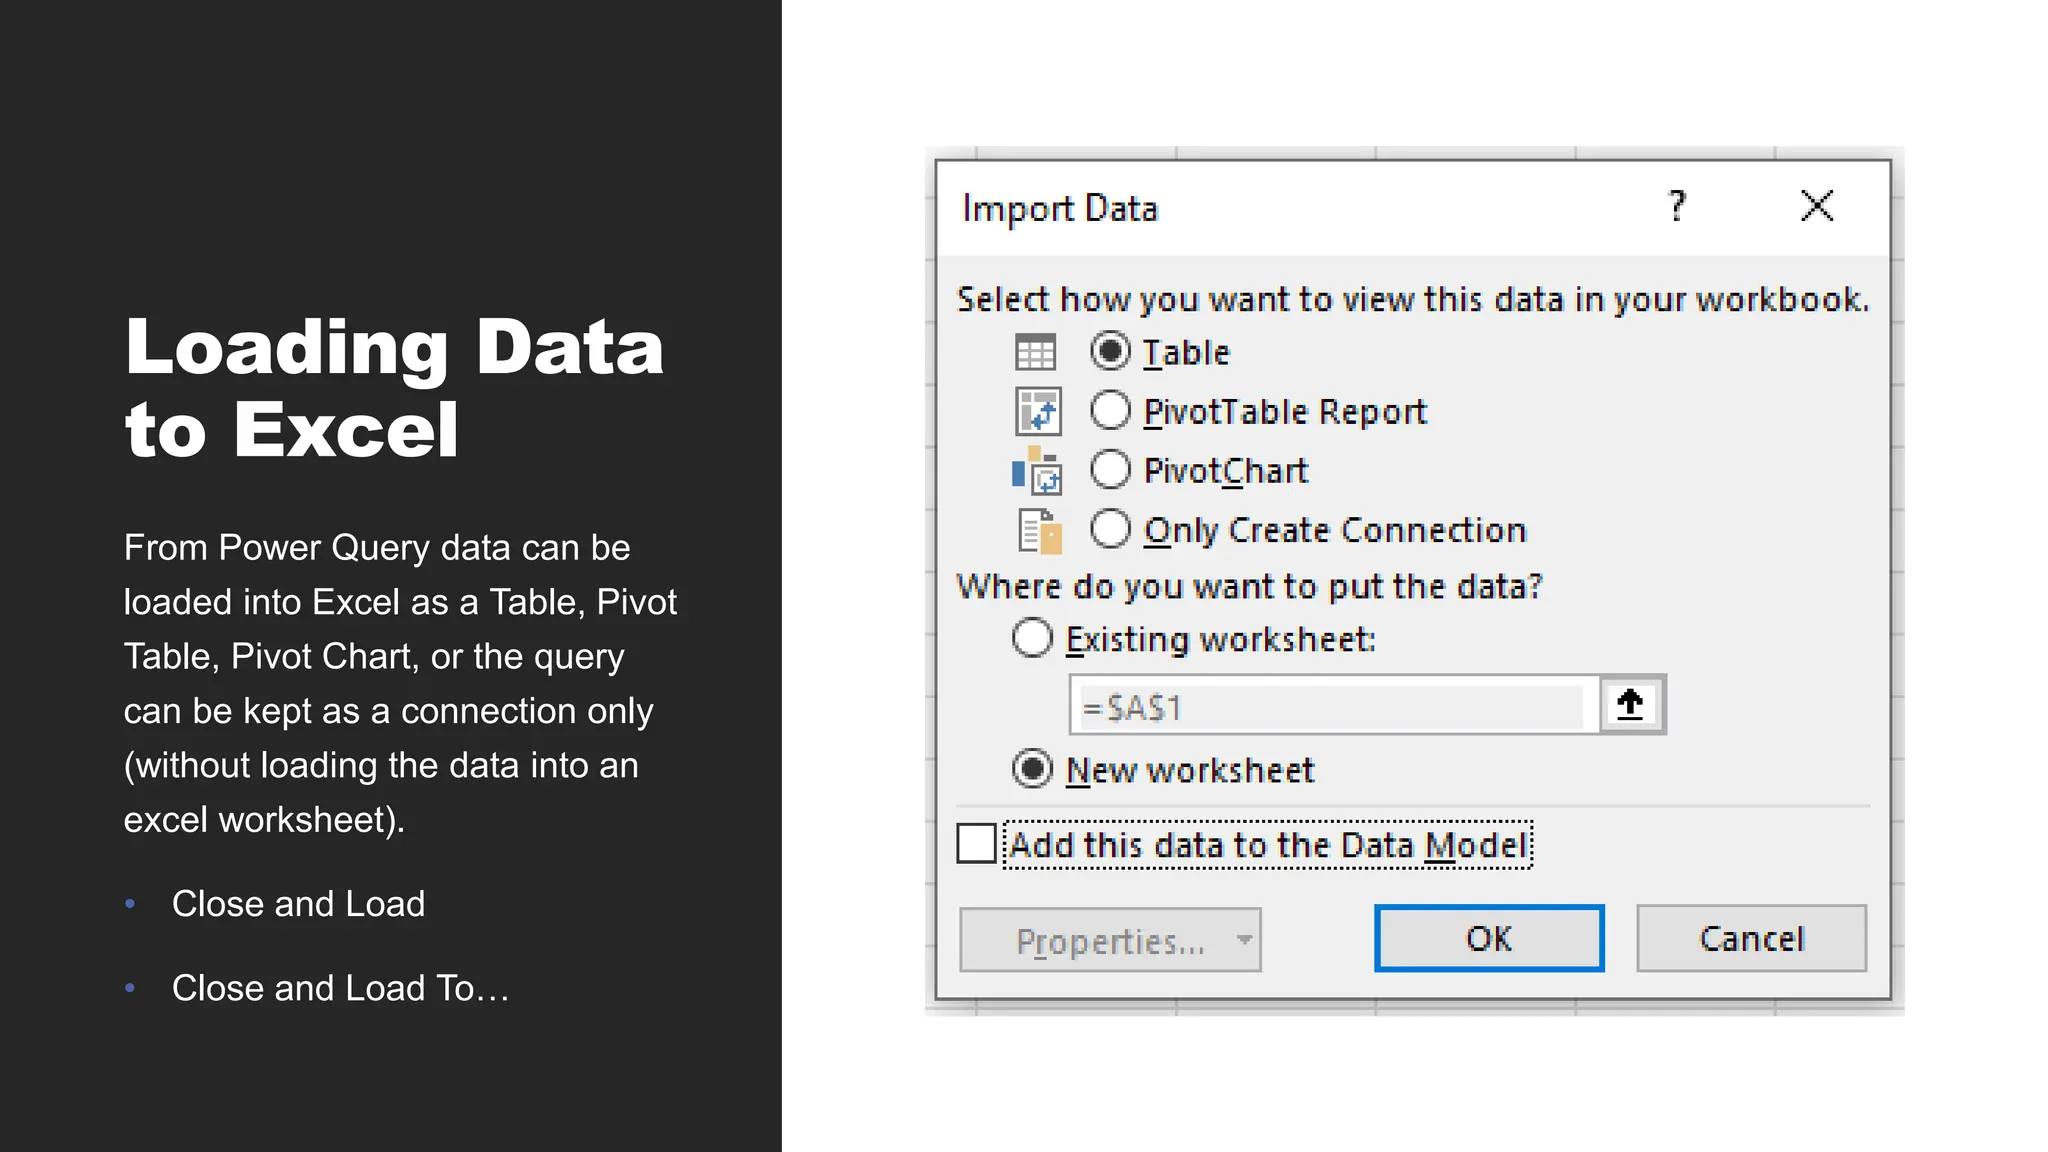Select the Table radio option

pyautogui.click(x=1110, y=352)
